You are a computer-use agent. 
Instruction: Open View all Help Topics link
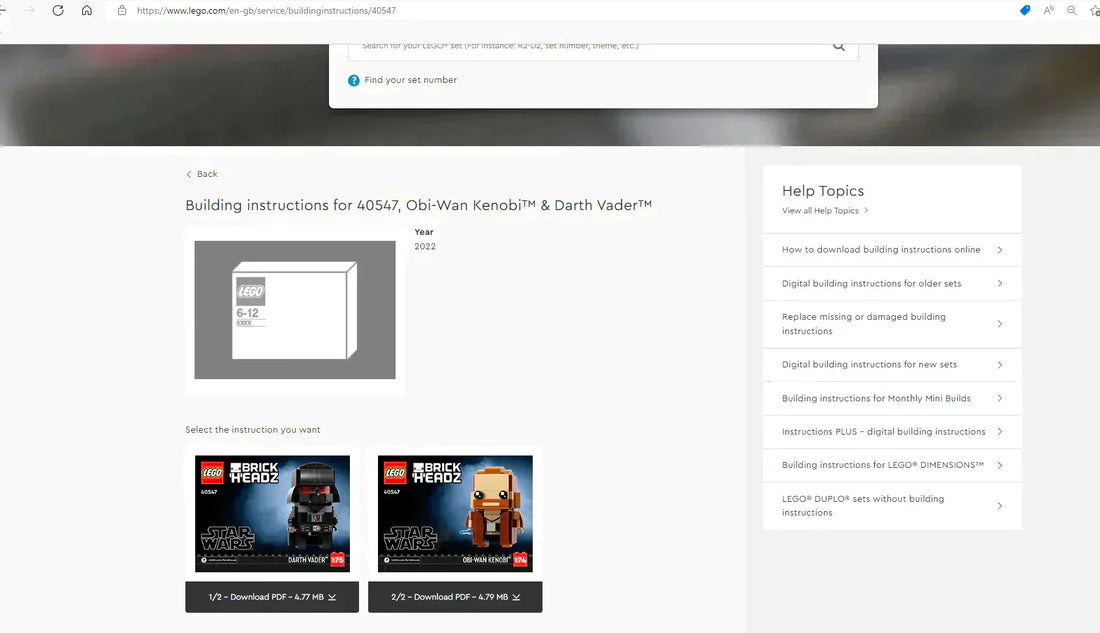pos(824,211)
